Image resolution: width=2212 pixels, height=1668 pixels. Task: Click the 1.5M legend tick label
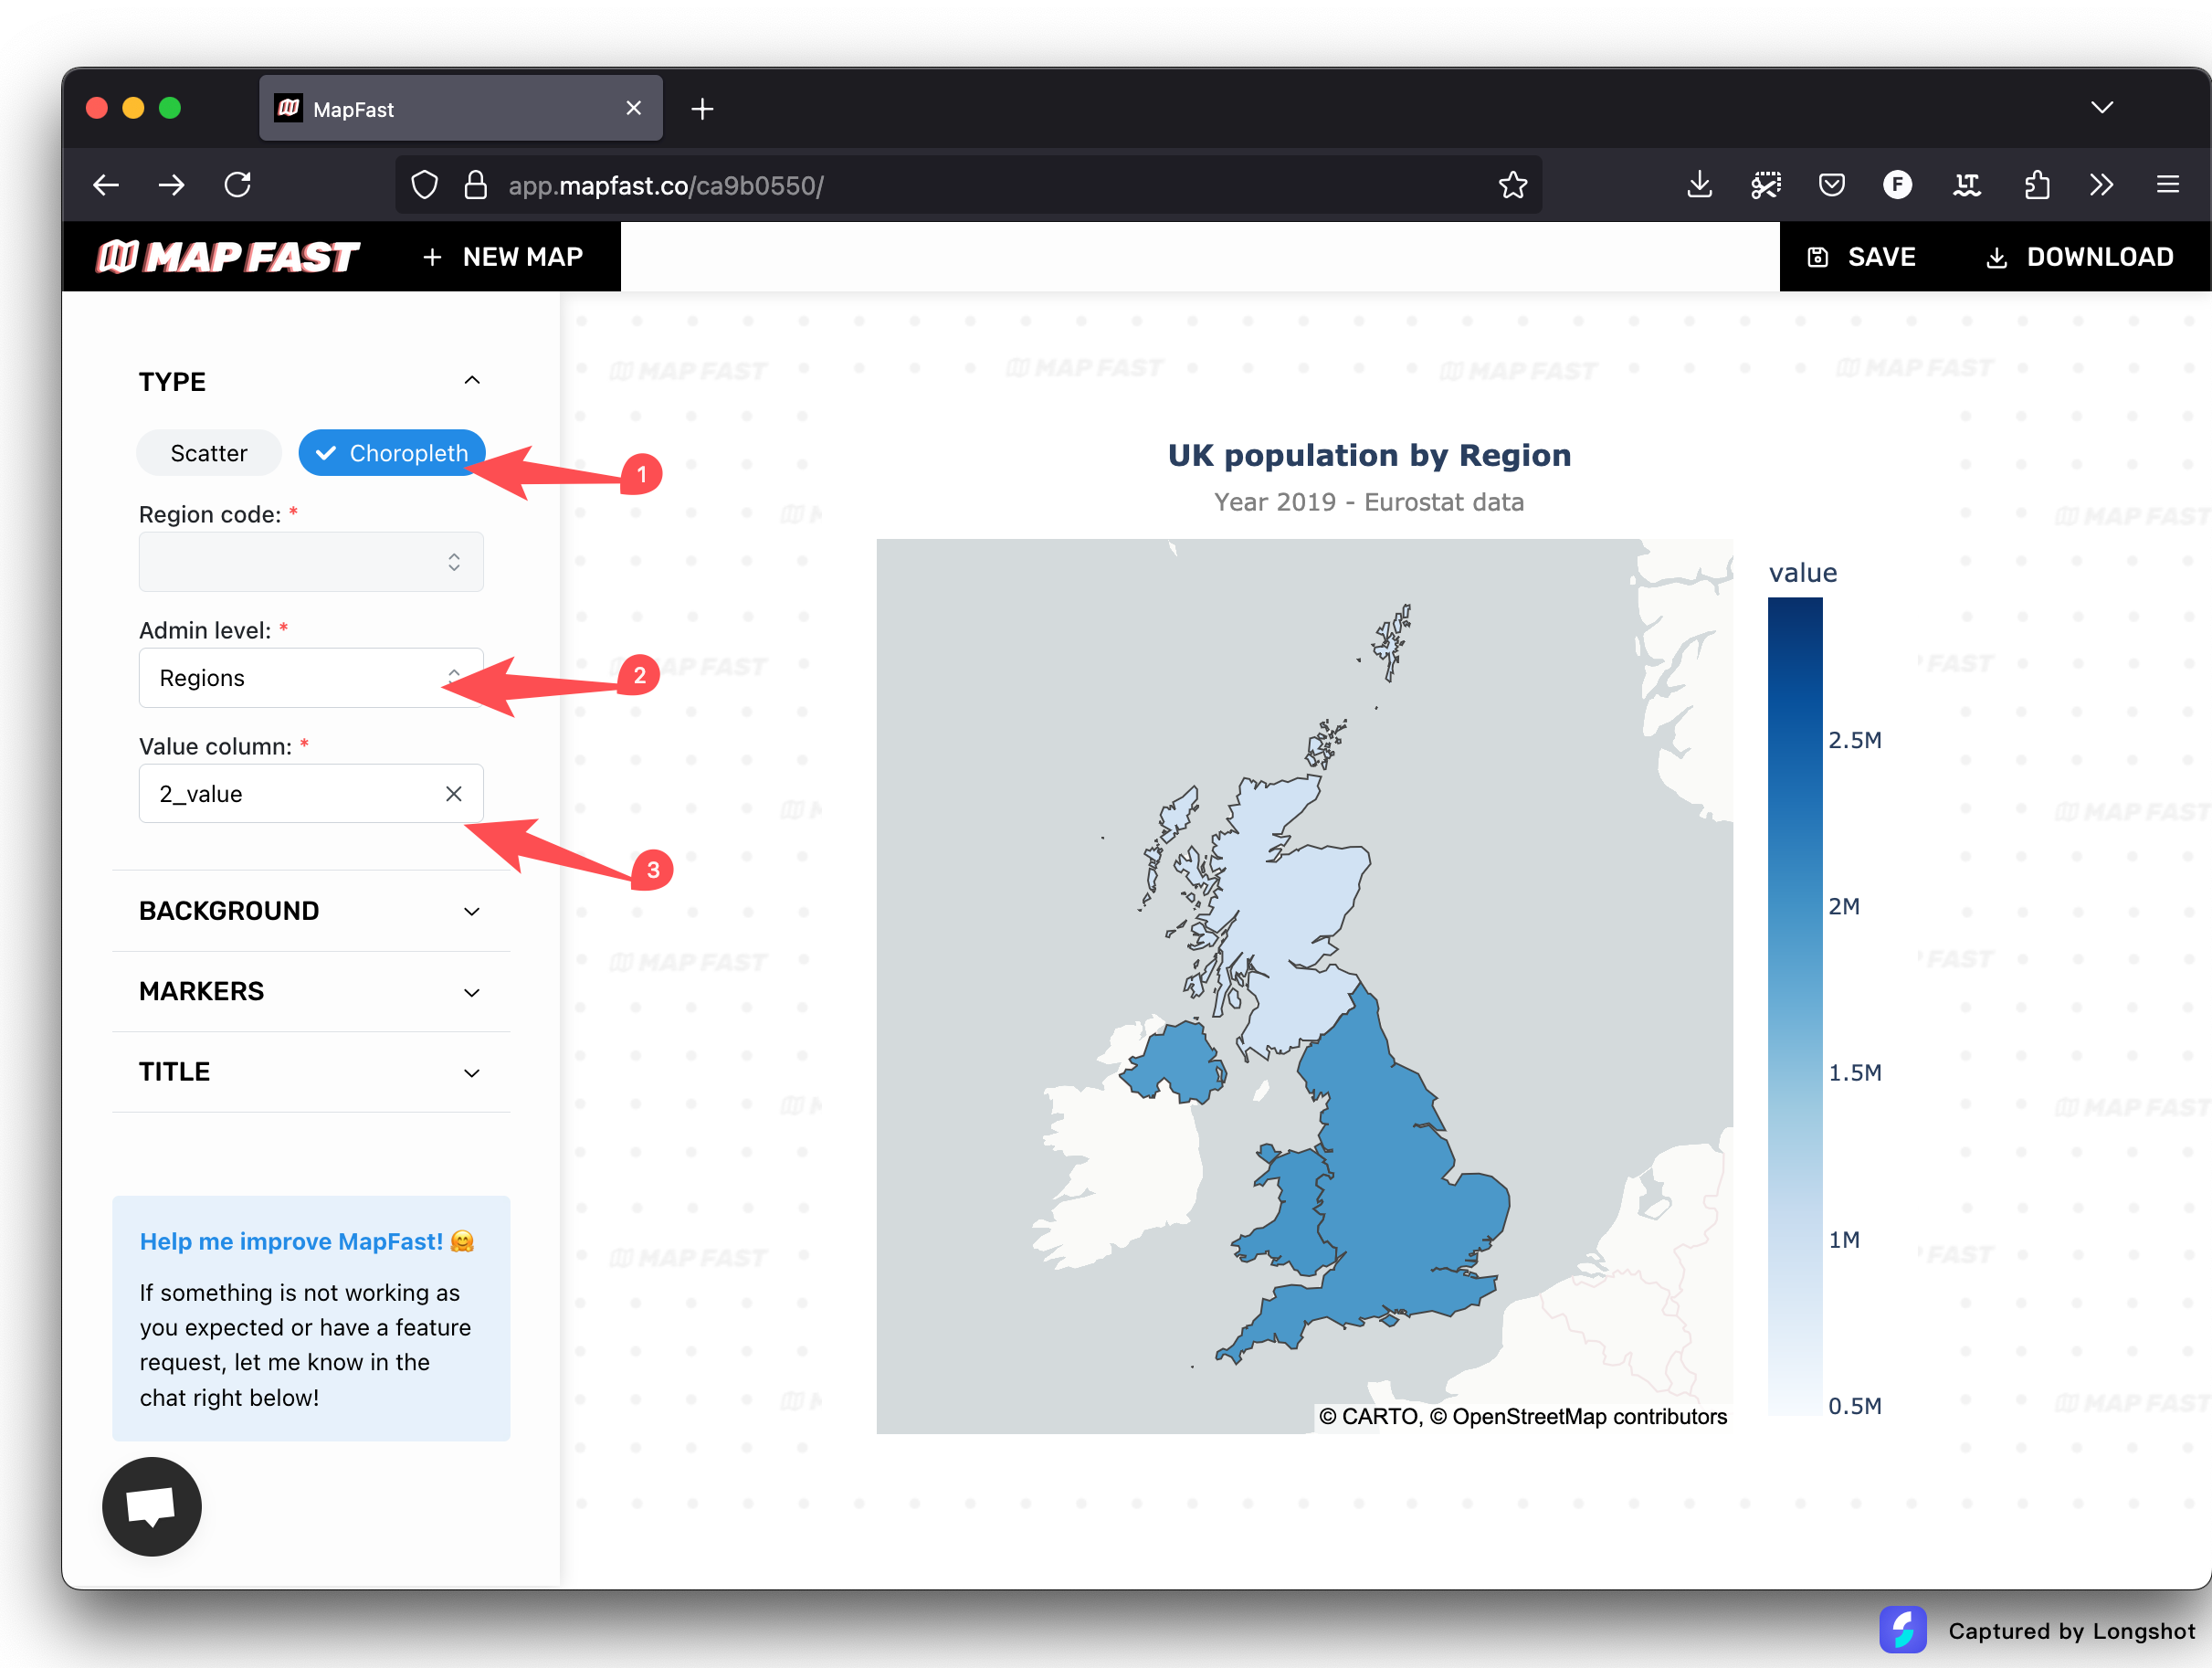point(1855,1073)
